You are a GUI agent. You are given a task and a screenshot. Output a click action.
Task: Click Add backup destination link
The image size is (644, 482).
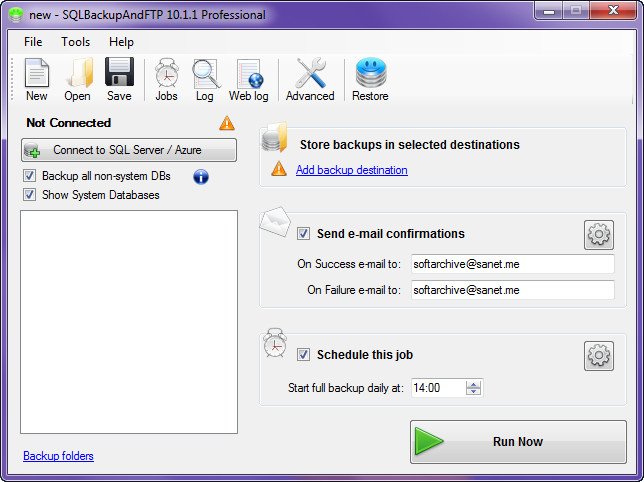pos(352,170)
